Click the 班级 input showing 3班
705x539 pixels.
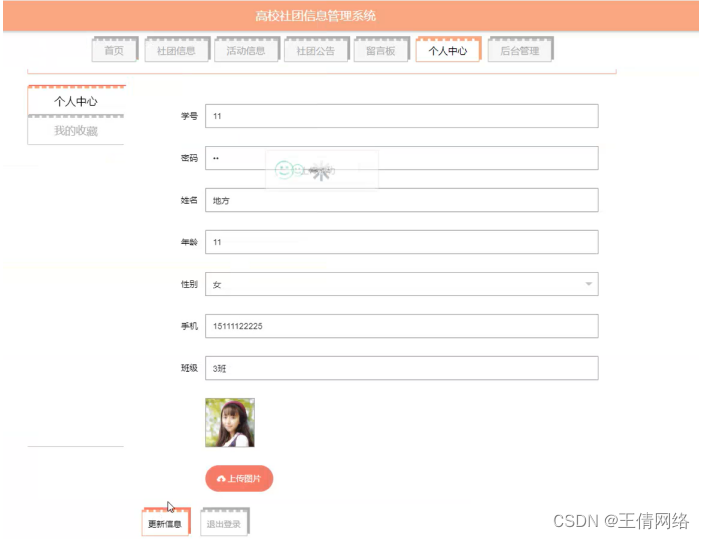(x=402, y=368)
